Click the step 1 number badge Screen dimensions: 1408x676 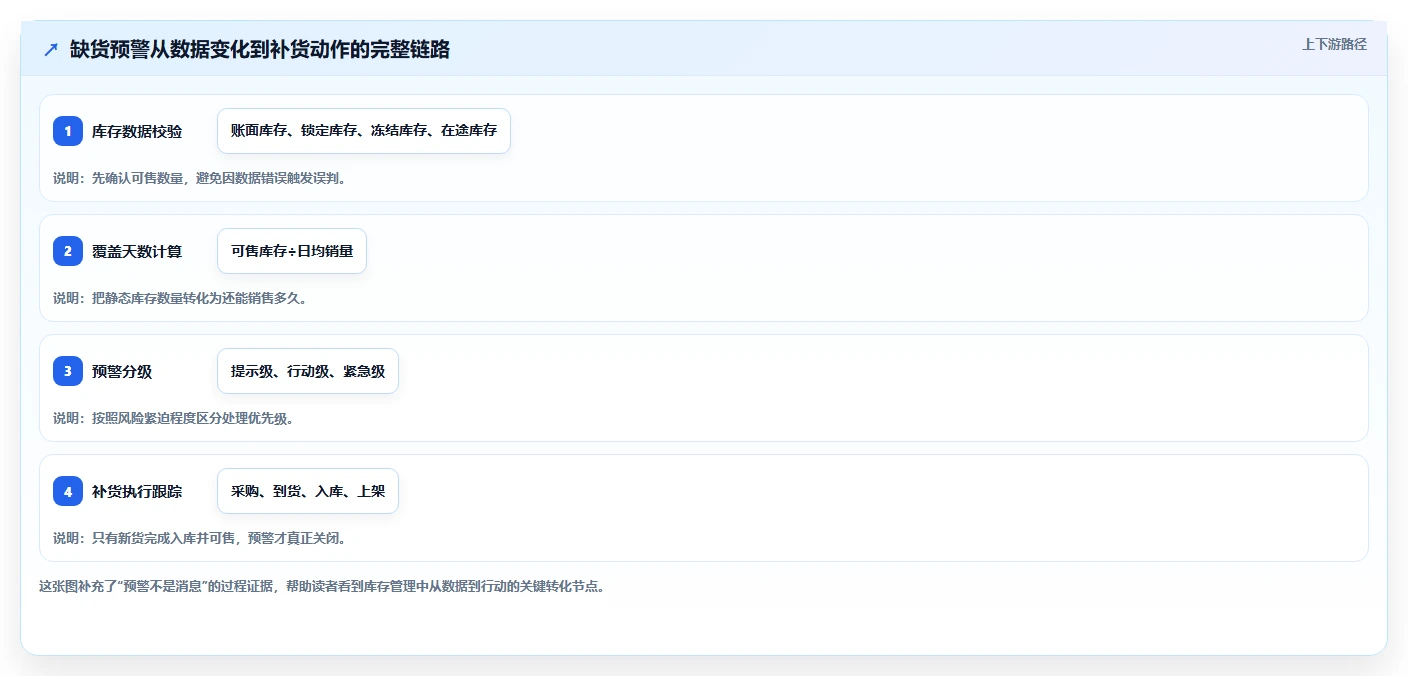(x=68, y=131)
